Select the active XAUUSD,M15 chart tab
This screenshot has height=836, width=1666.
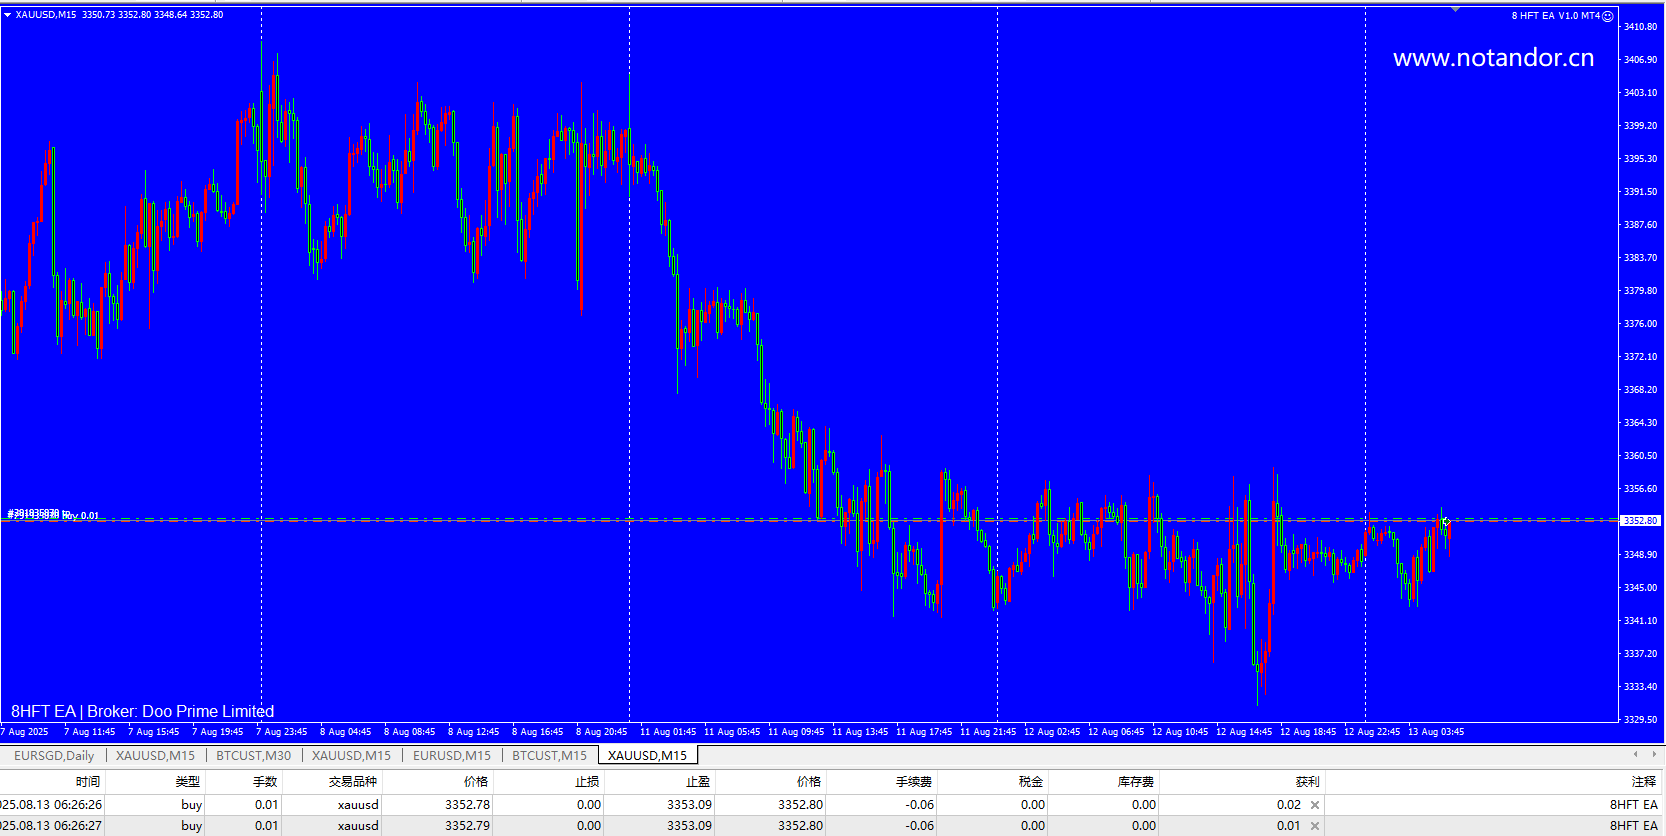648,755
